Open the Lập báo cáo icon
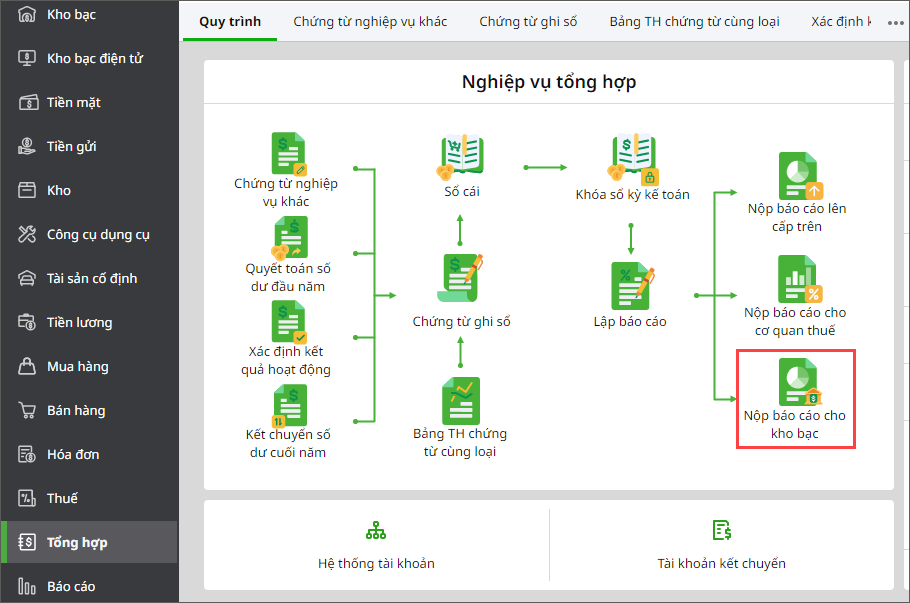The width and height of the screenshot is (910, 603). pyautogui.click(x=632, y=287)
